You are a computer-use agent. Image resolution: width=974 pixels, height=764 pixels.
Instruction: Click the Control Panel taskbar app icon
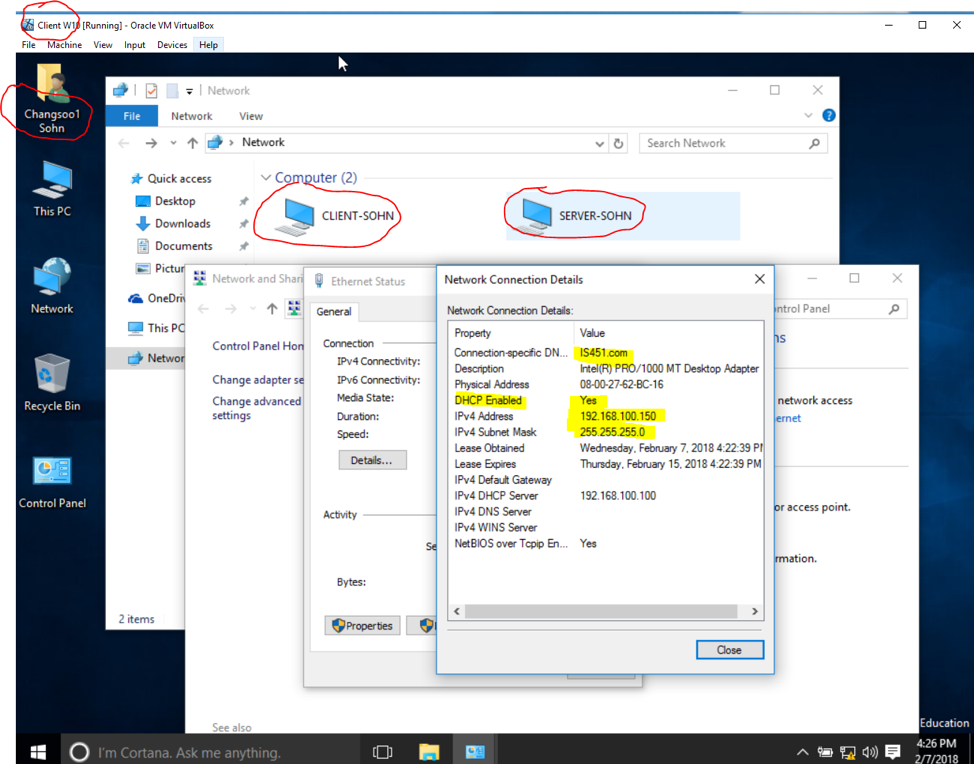pyautogui.click(x=475, y=752)
